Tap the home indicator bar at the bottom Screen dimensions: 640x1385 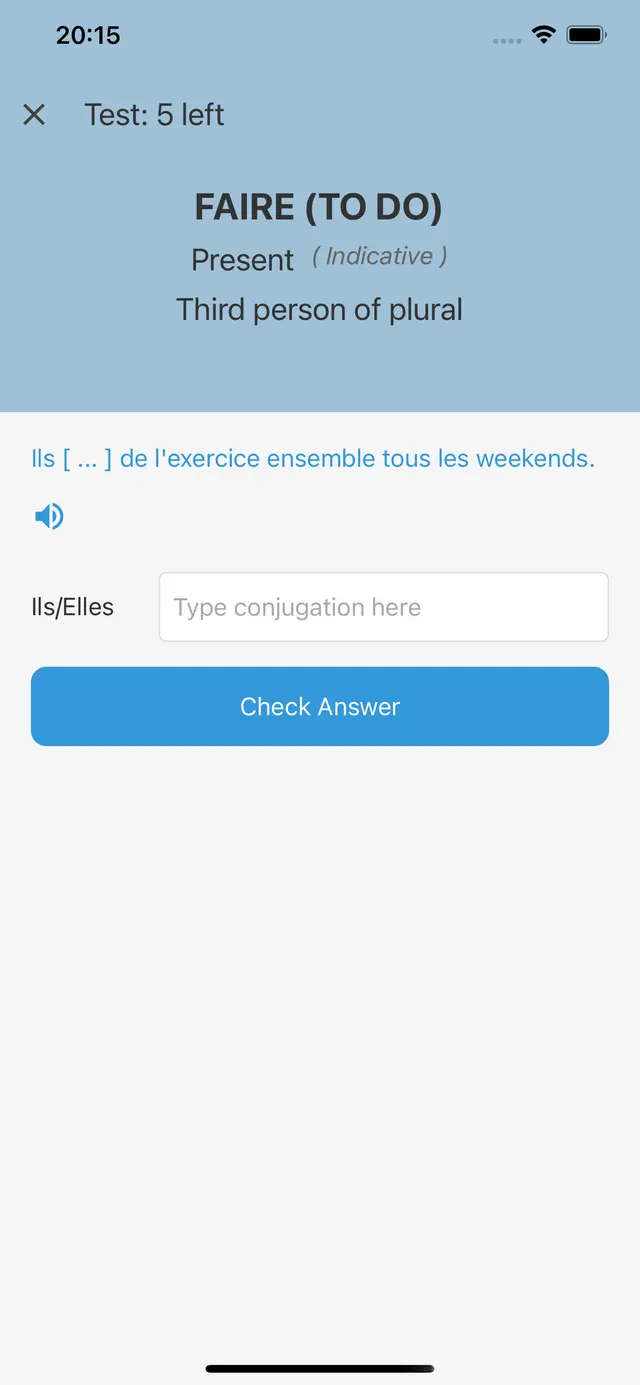[320, 1368]
